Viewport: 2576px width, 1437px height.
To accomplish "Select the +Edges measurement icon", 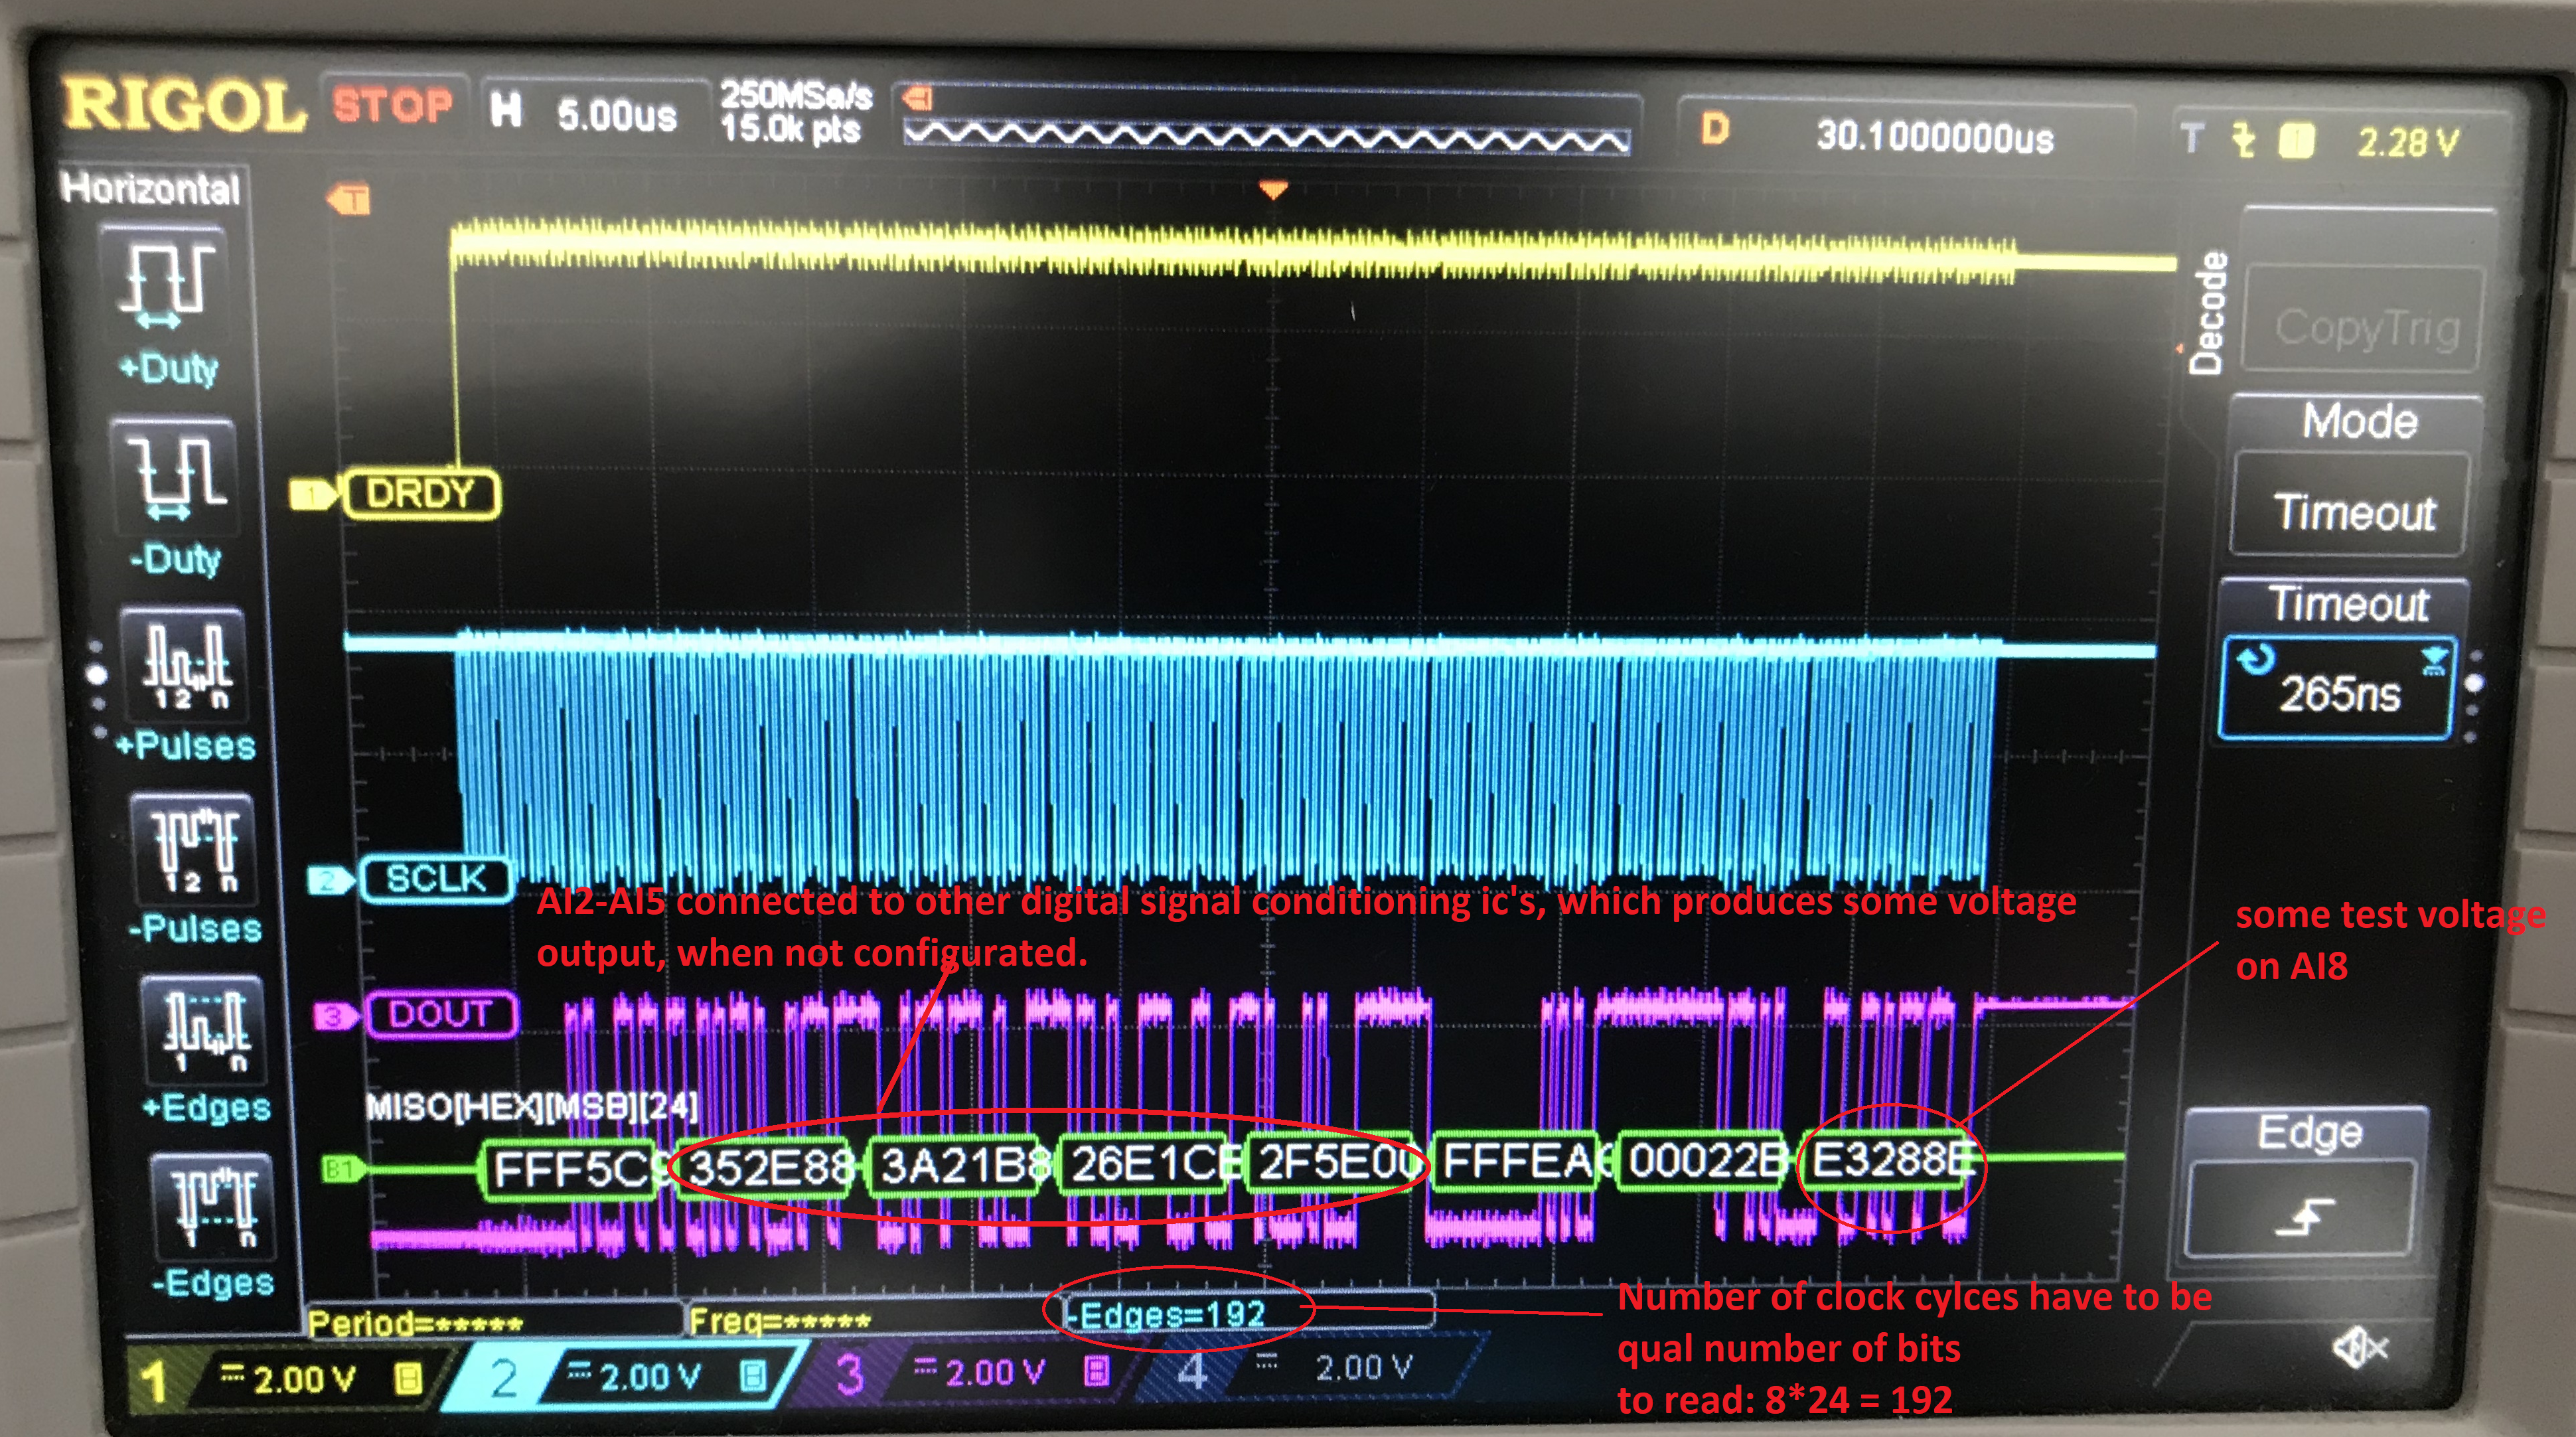I will pyautogui.click(x=205, y=1031).
